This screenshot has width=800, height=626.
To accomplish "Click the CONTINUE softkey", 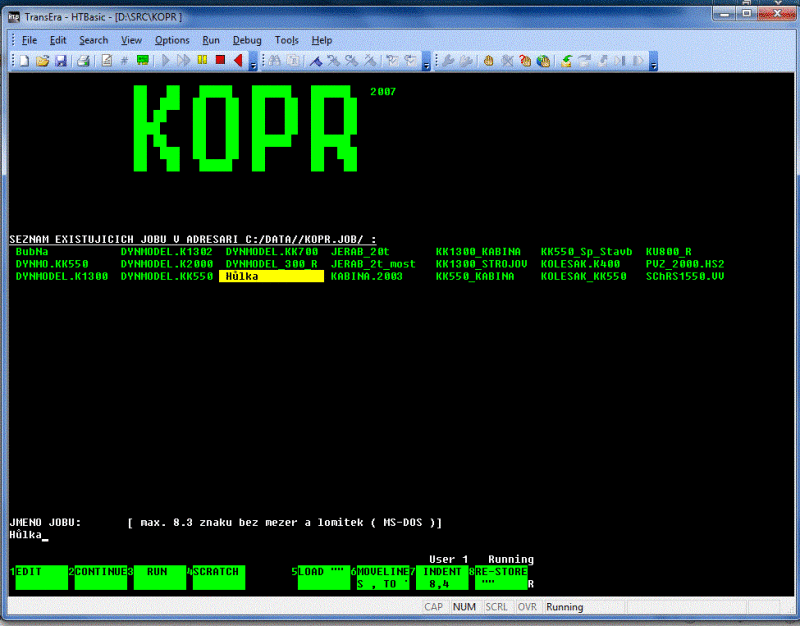I will 101,578.
